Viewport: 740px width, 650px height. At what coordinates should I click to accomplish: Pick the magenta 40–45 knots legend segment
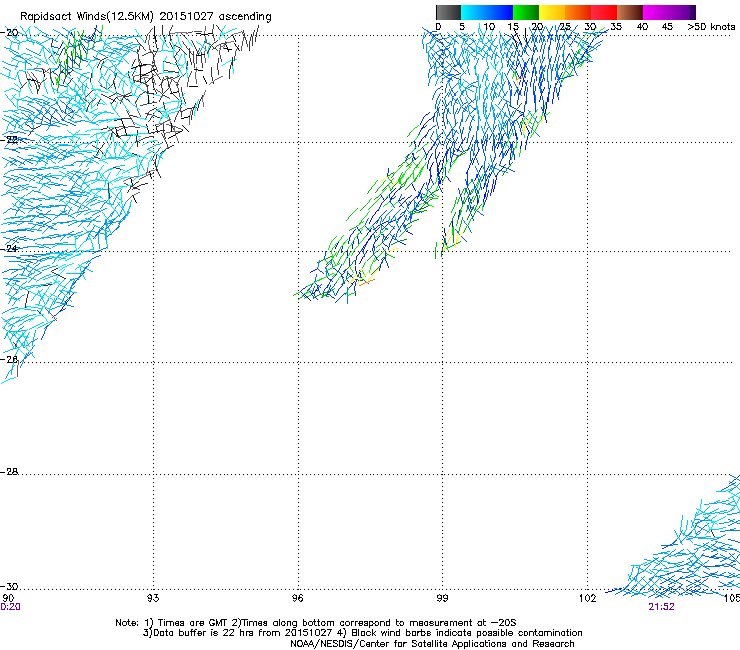click(656, 12)
